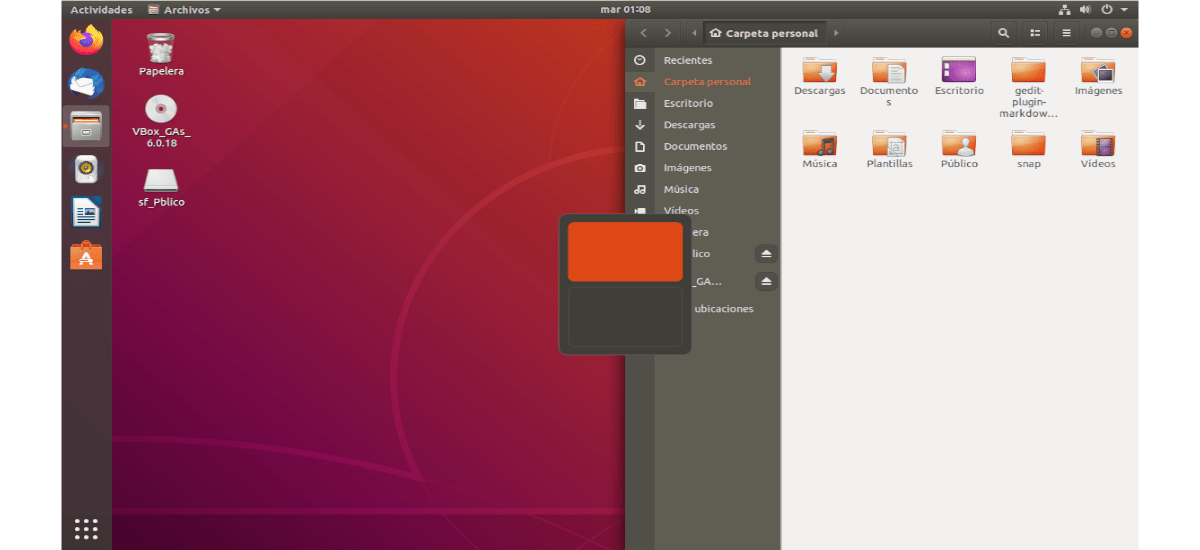
Task: Open the Música folder icon
Action: click(x=819, y=145)
